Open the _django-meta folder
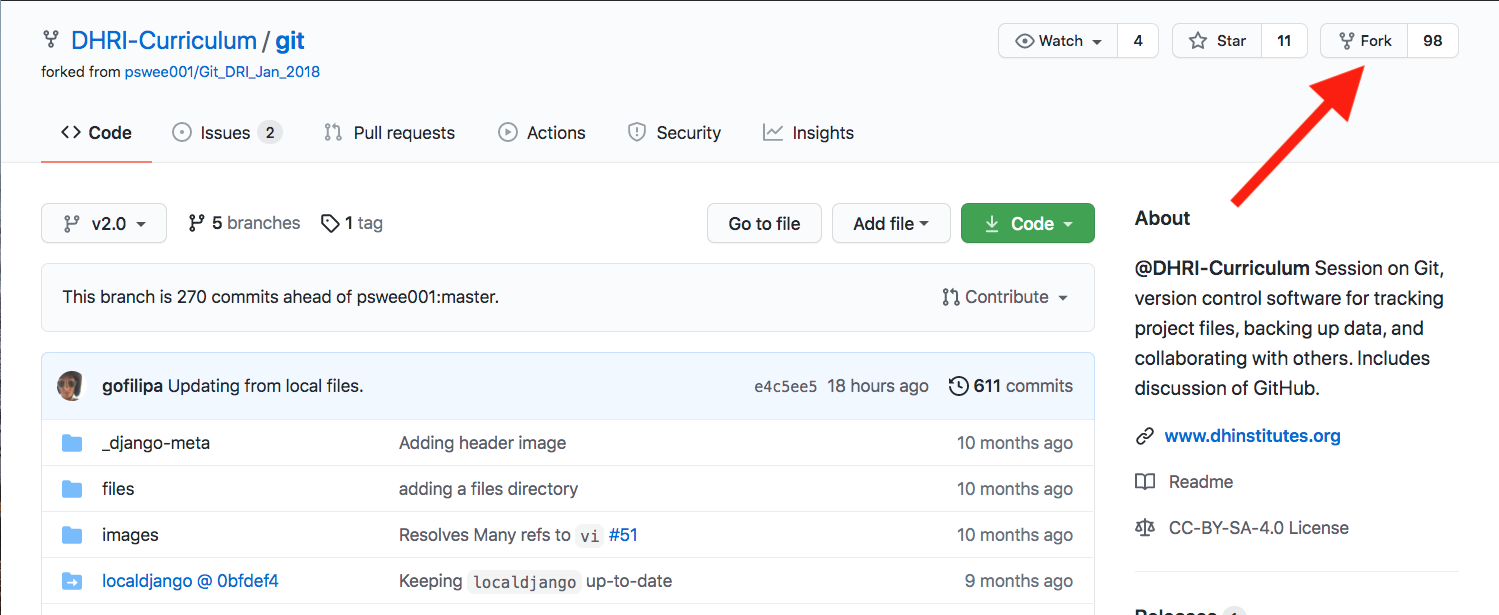Screen dimensions: 1499x615 [x=156, y=443]
